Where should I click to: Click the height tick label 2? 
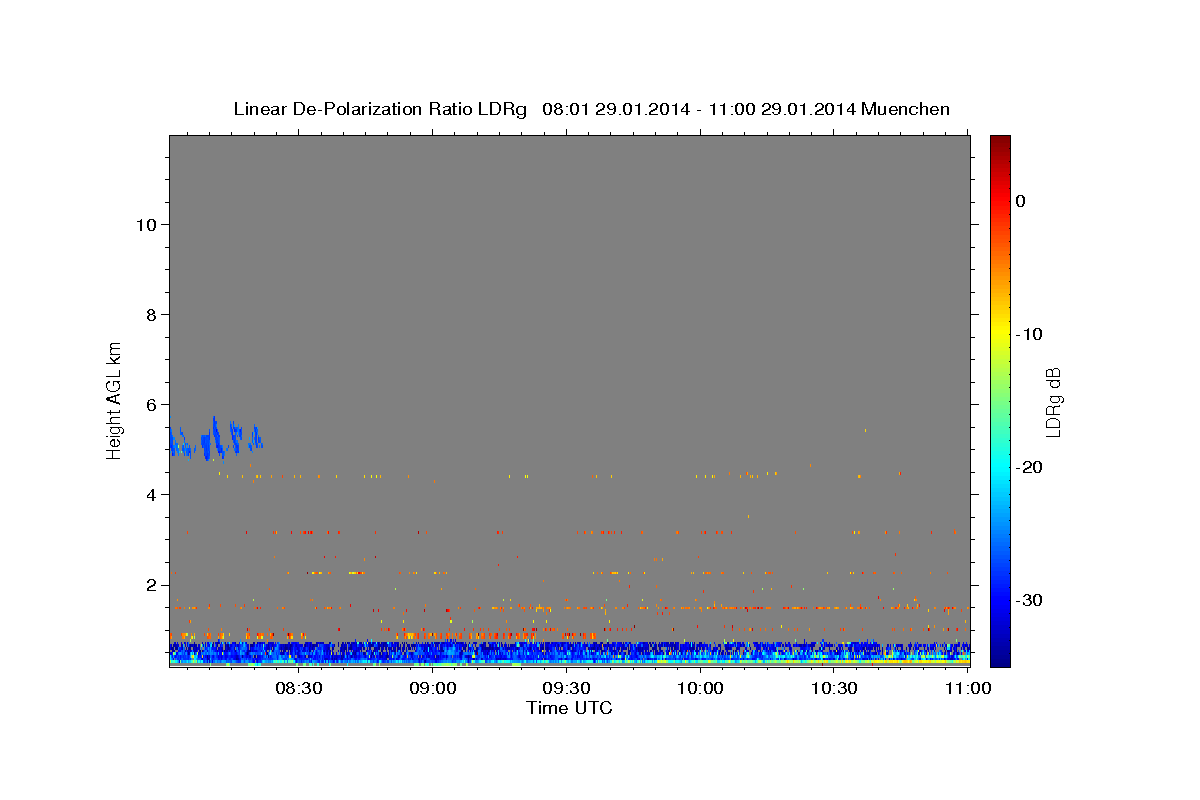(150, 585)
